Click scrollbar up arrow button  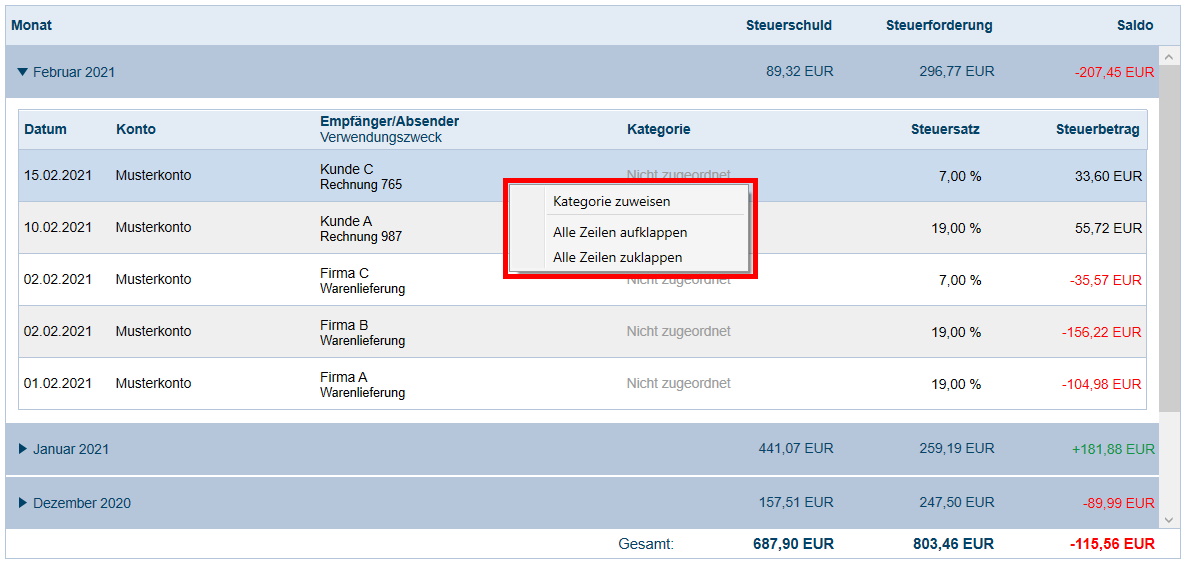1169,55
